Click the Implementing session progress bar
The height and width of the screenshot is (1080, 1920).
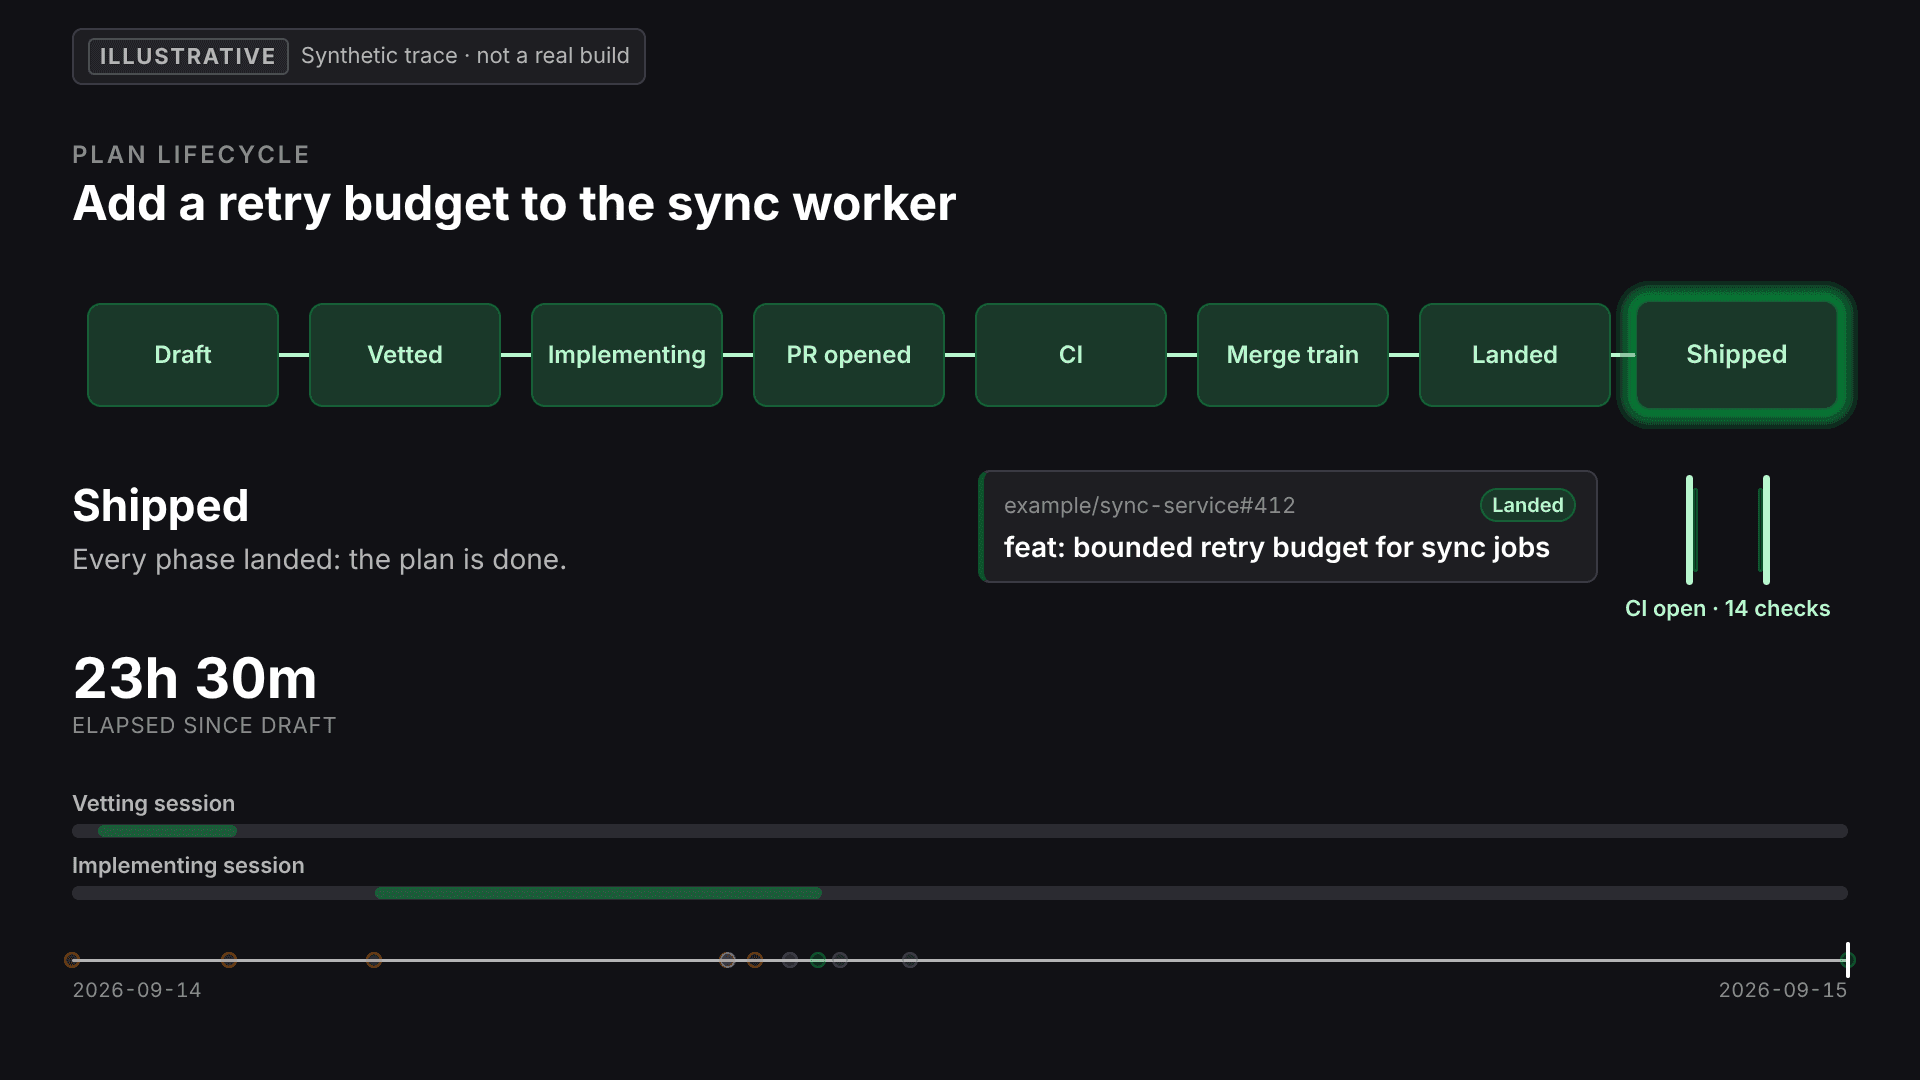[960, 893]
